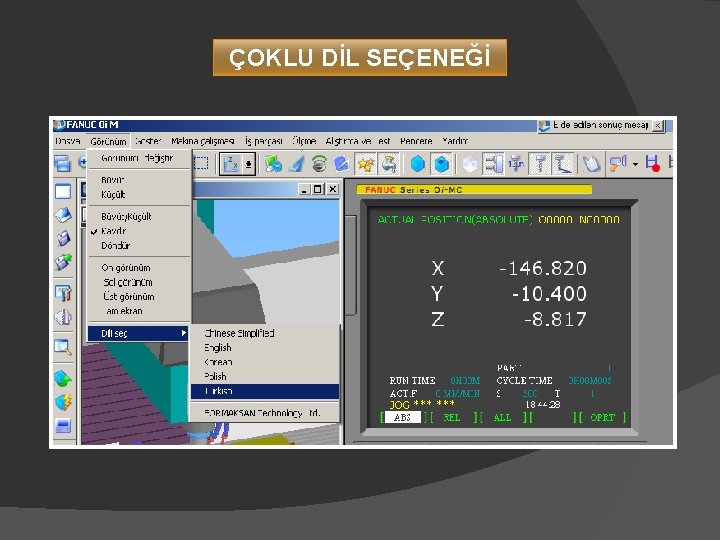Click the green concentric arcs toolbar icon
The width and height of the screenshot is (720, 540).
(319, 164)
